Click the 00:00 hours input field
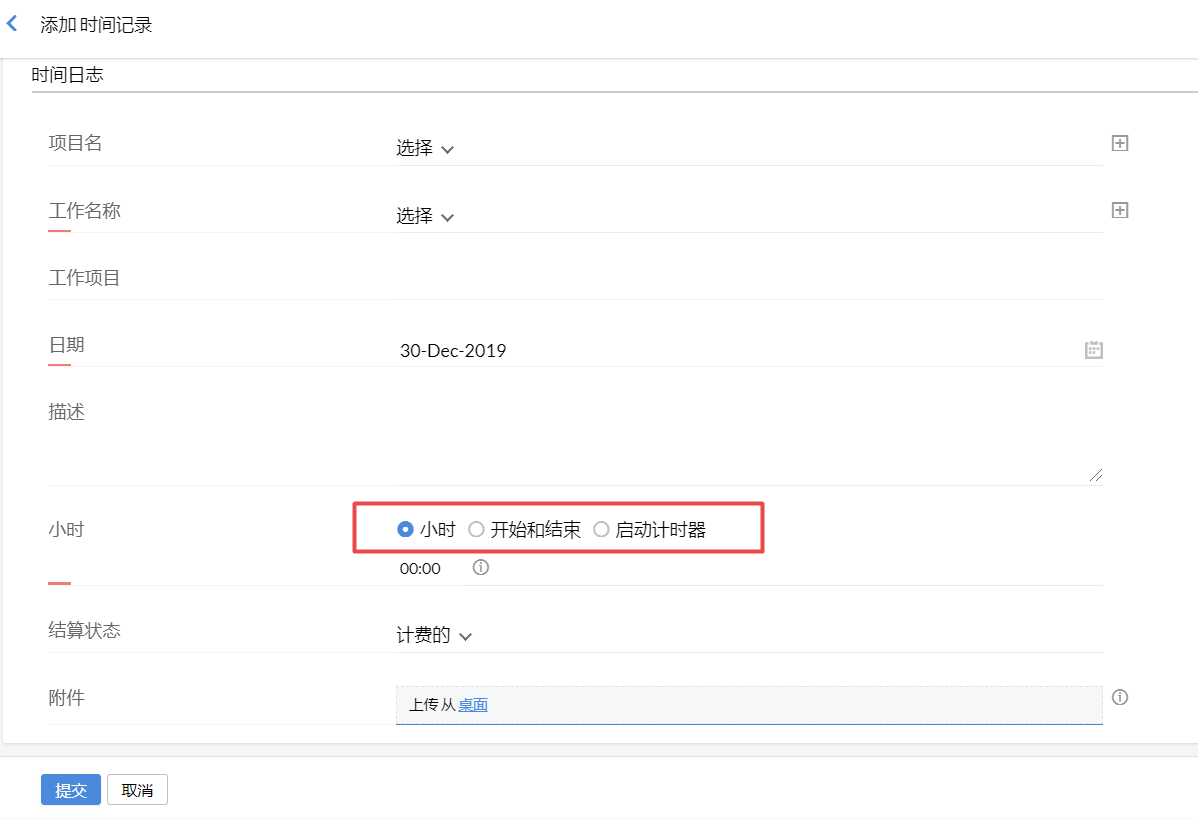 [420, 569]
